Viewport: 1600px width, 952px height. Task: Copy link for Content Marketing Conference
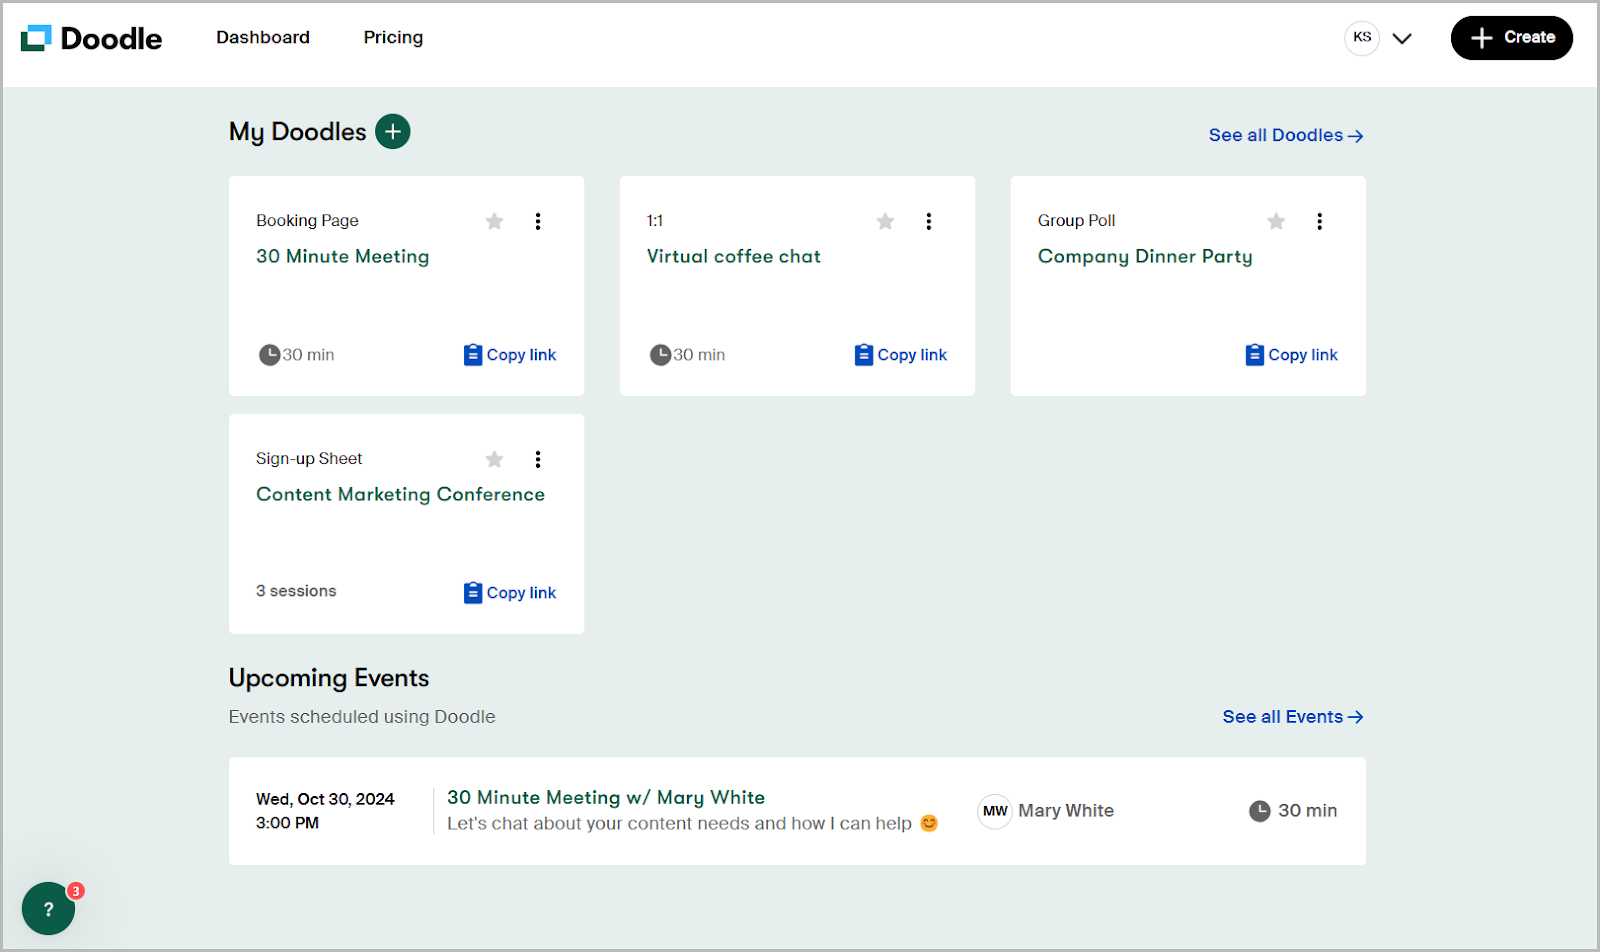tap(510, 593)
